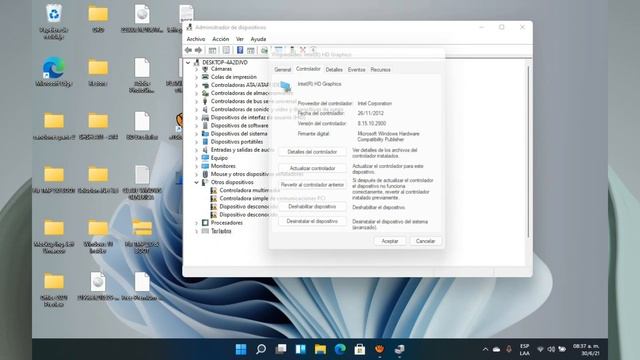The image size is (640, 360).
Task: Expand Controladoras de almacenamiento node
Action: tap(197, 93)
